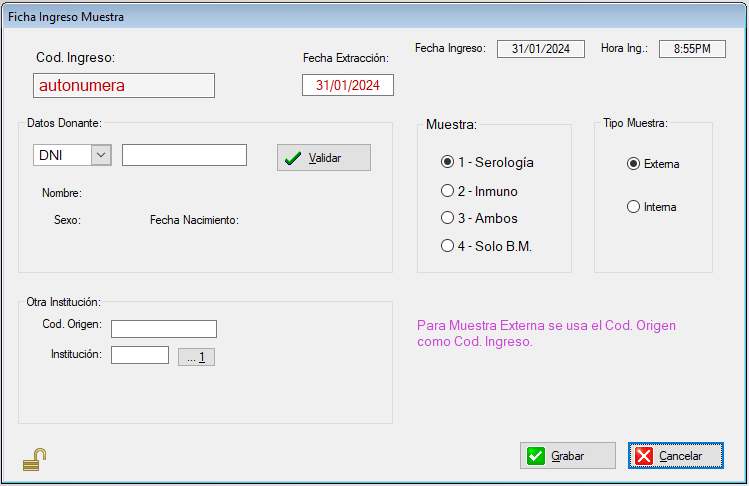Click the Fecha Ingreso date box
The width and height of the screenshot is (749, 486).
(x=539, y=49)
